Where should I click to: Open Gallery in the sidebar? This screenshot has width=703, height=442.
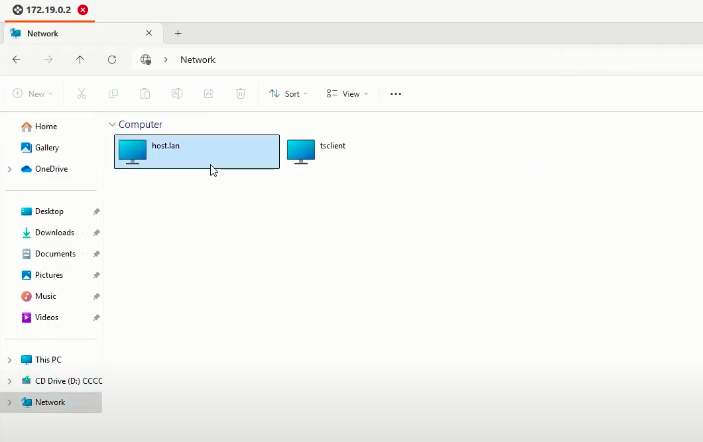pyautogui.click(x=40, y=147)
